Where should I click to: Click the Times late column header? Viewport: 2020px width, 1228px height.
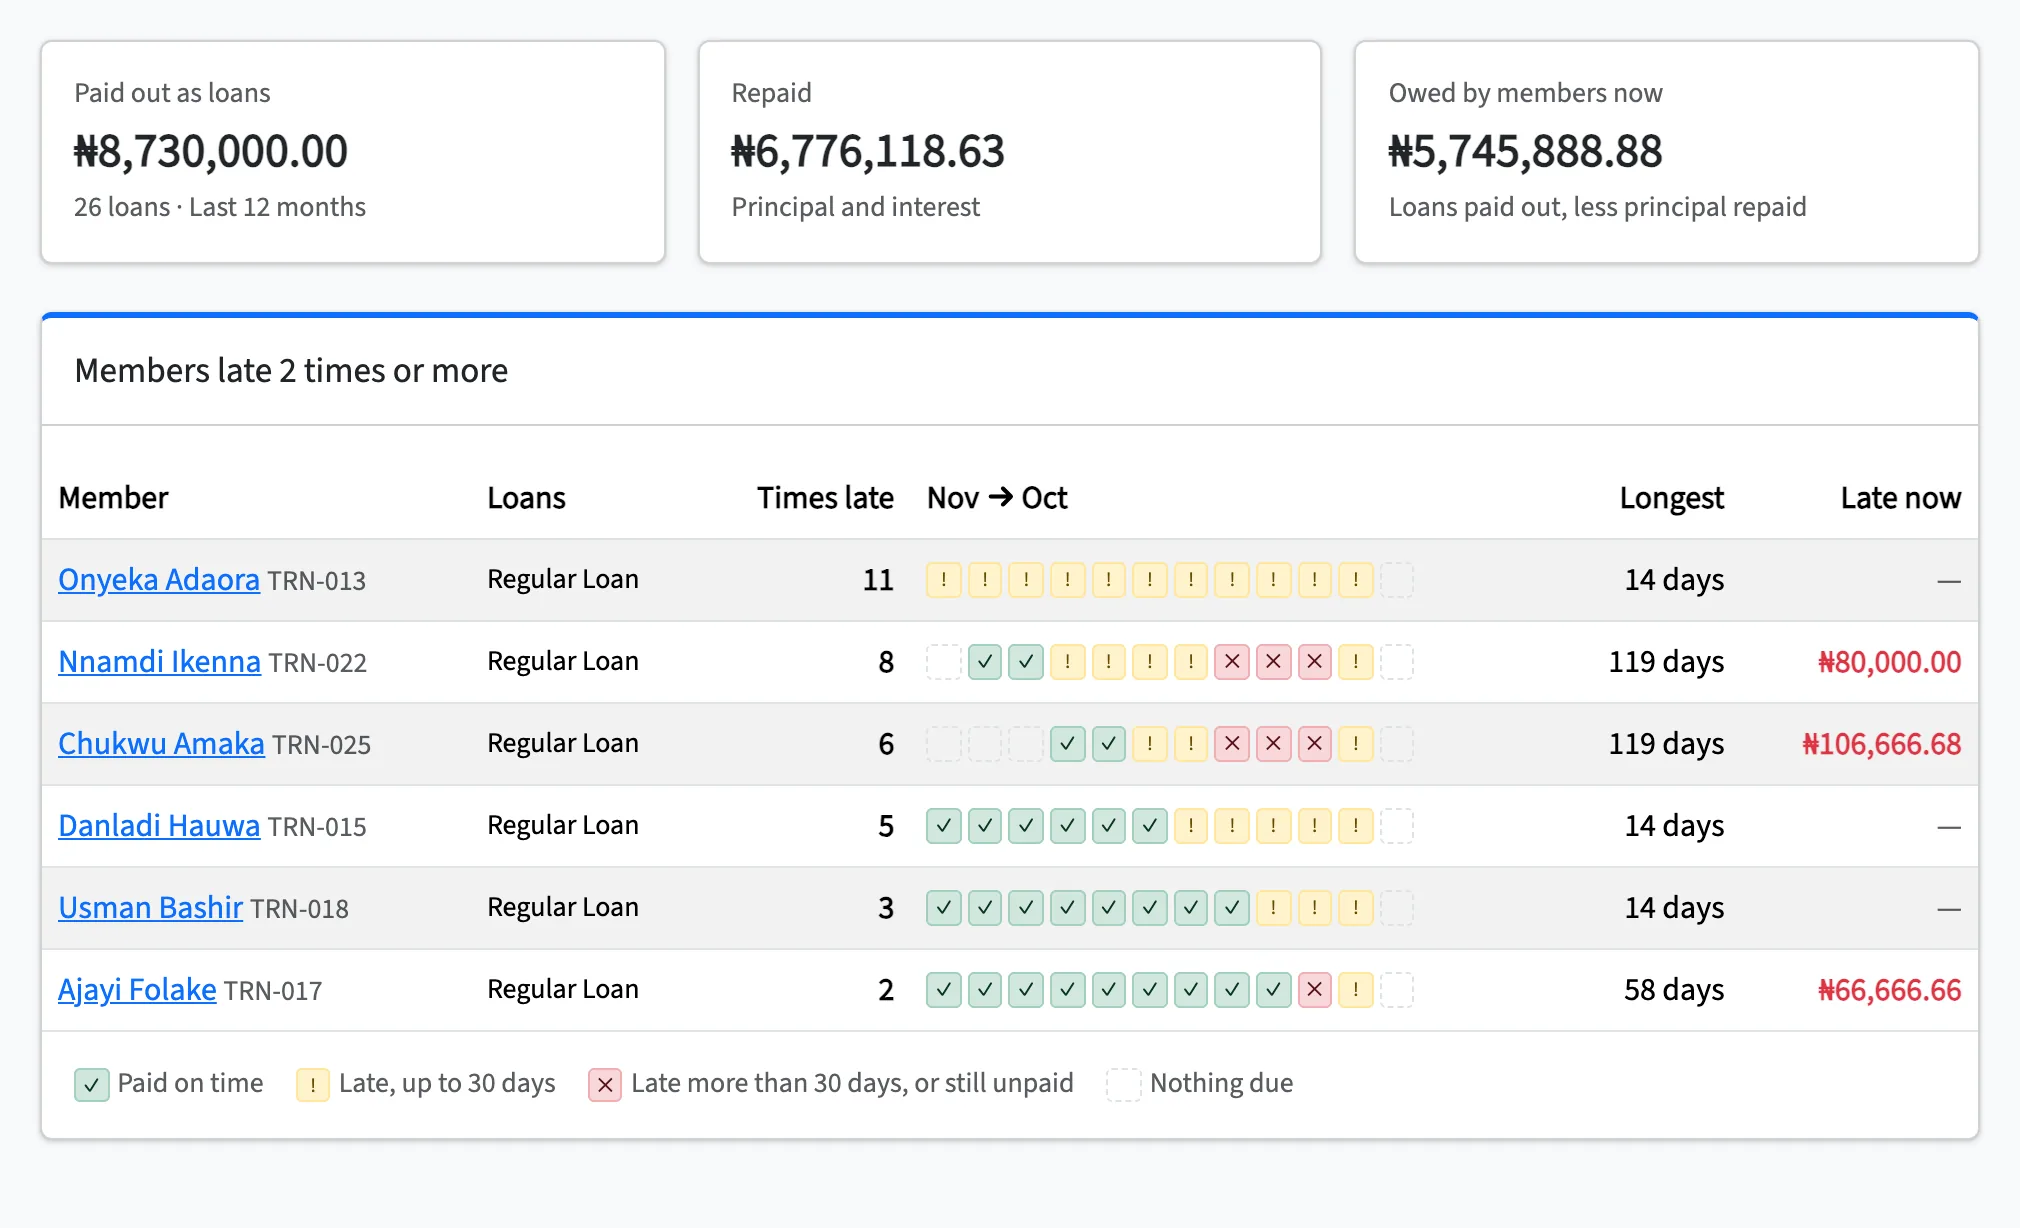pos(825,498)
